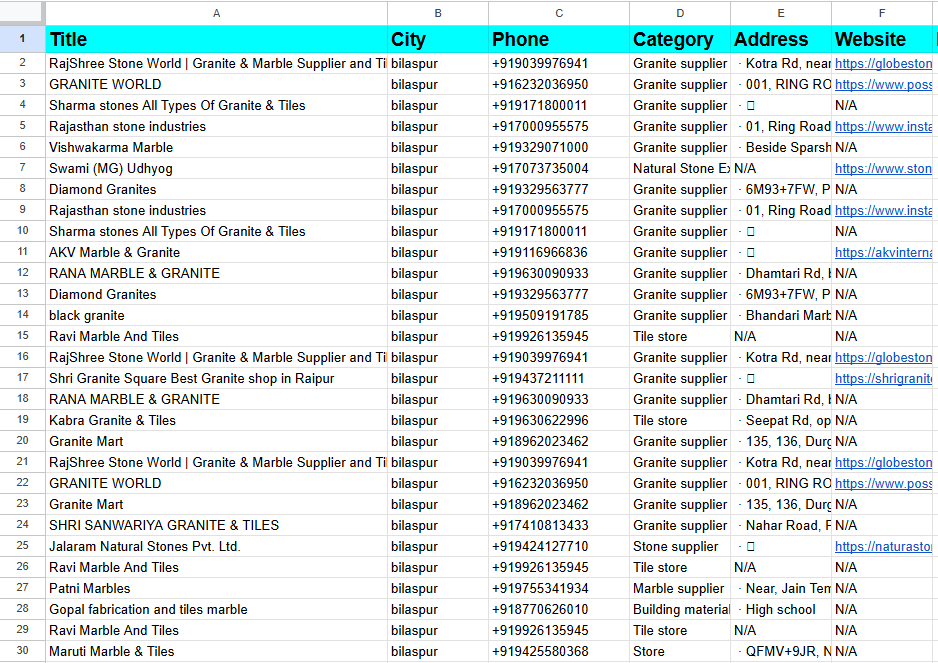Image resolution: width=938 pixels, height=663 pixels.
Task: Select Natural Stone category cell in row 7
Action: [x=680, y=168]
